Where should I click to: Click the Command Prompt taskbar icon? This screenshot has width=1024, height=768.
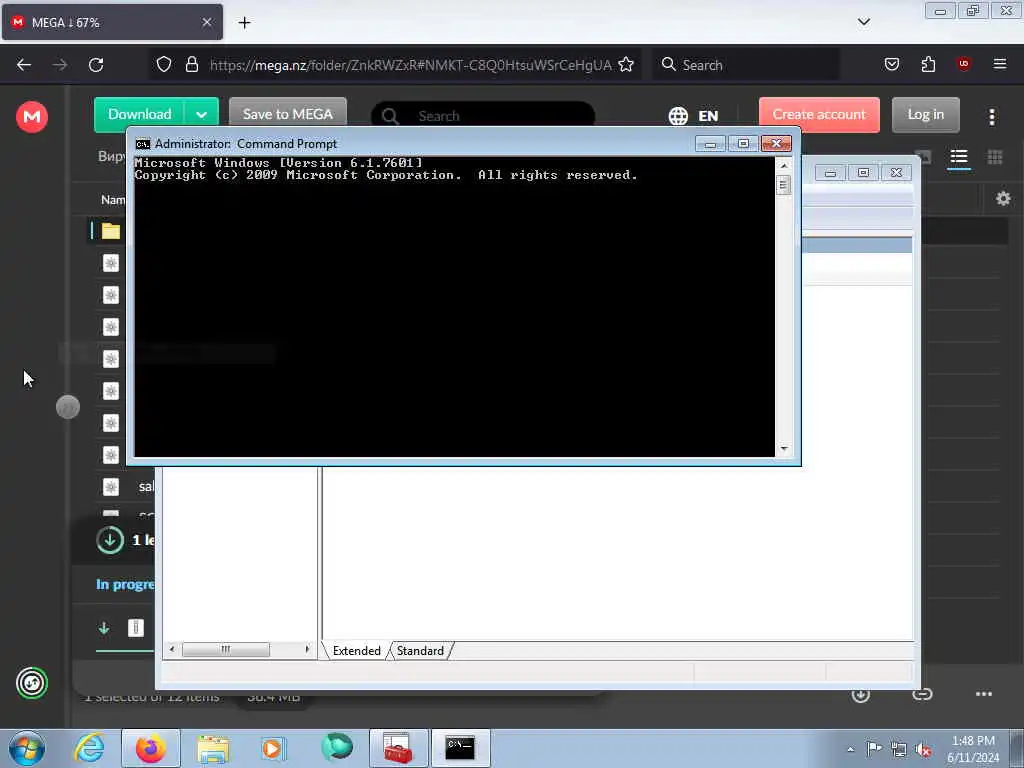460,748
